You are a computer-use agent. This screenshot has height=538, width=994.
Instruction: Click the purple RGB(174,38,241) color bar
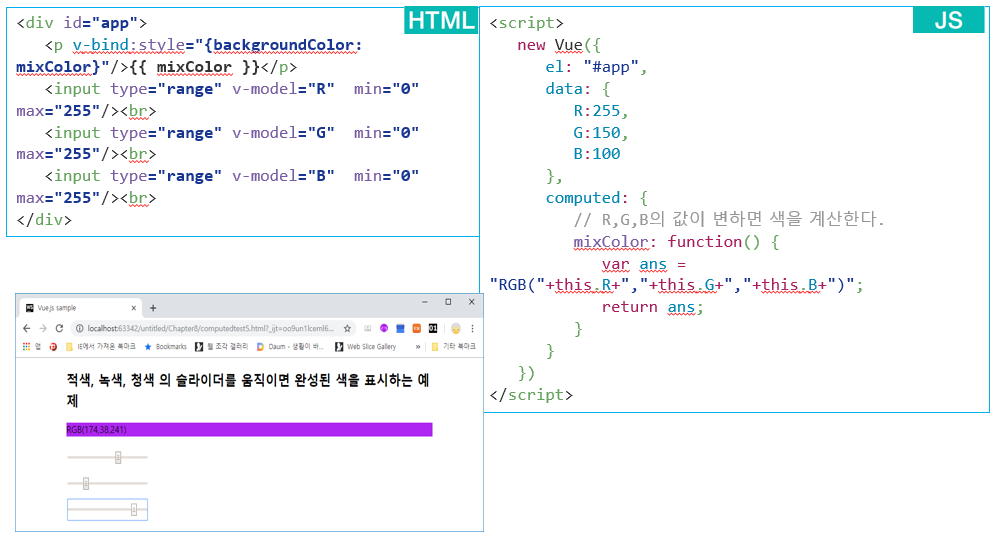pos(249,430)
